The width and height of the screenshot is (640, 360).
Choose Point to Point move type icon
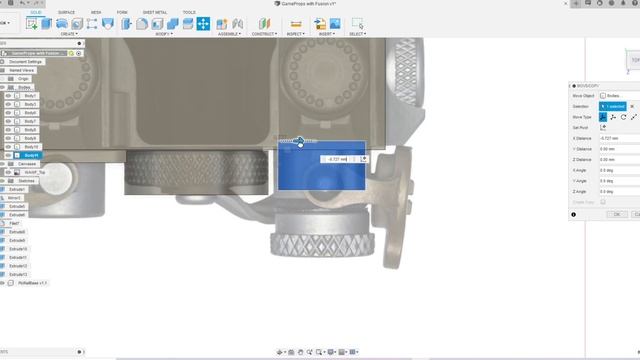[x=633, y=117]
